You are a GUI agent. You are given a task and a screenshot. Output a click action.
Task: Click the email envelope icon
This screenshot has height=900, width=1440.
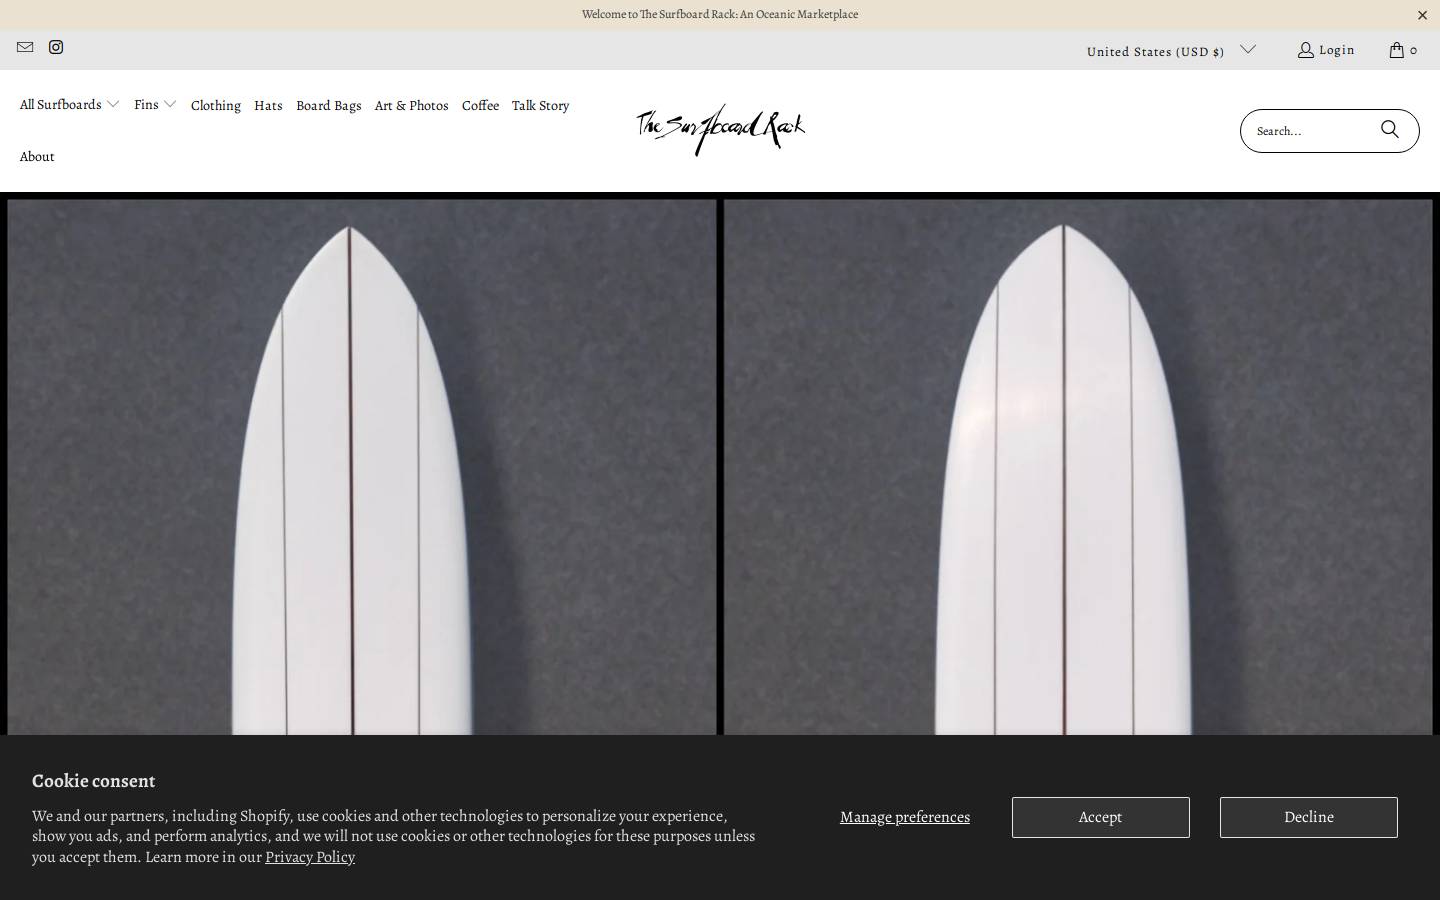coord(25,47)
